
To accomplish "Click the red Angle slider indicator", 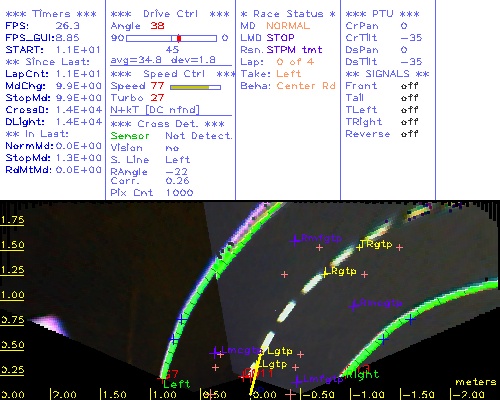I will pyautogui.click(x=179, y=38).
